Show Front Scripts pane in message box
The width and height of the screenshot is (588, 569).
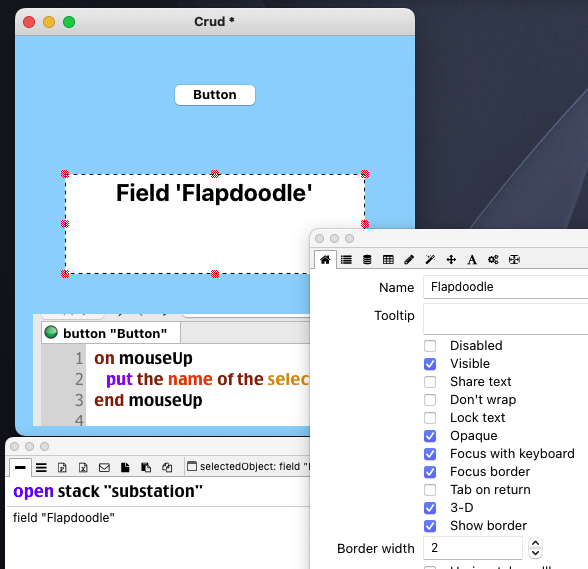pos(125,467)
